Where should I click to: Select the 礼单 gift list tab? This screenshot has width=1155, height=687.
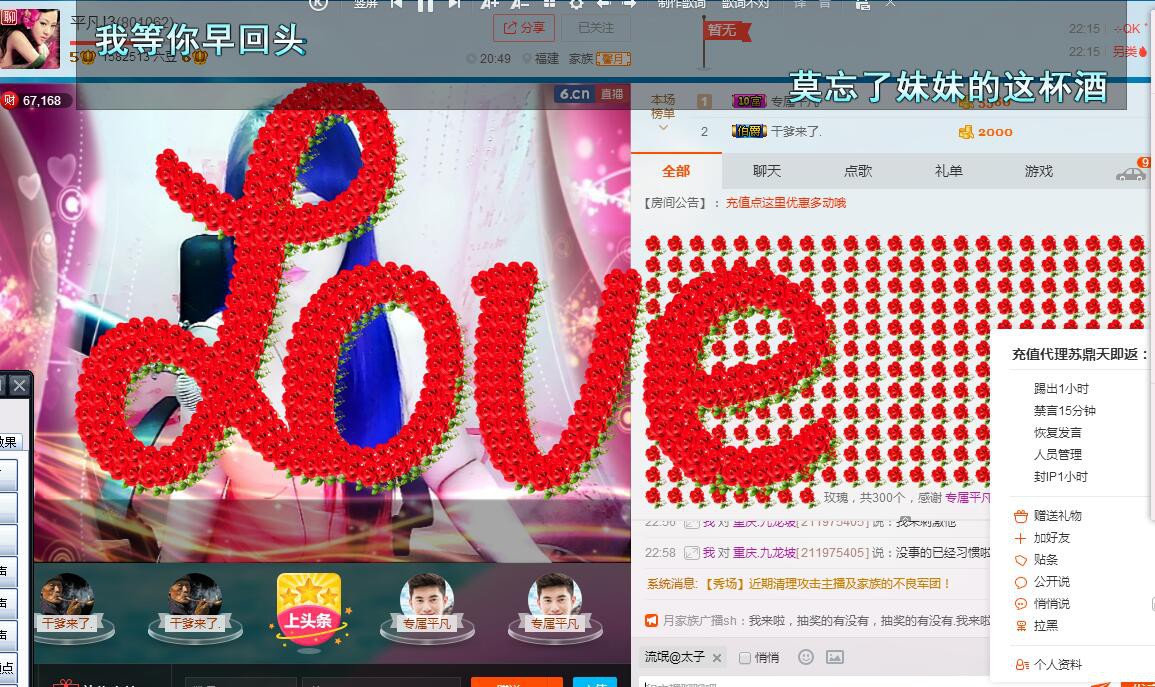[x=948, y=171]
